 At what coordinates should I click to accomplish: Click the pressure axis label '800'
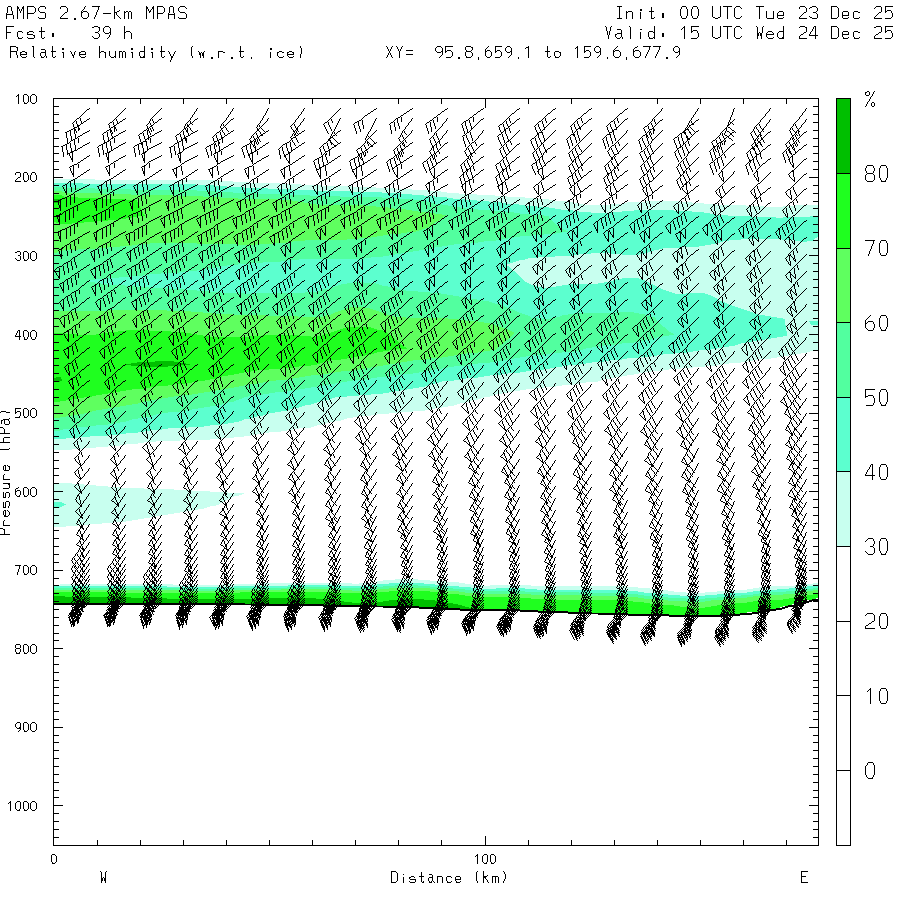[x=26, y=649]
